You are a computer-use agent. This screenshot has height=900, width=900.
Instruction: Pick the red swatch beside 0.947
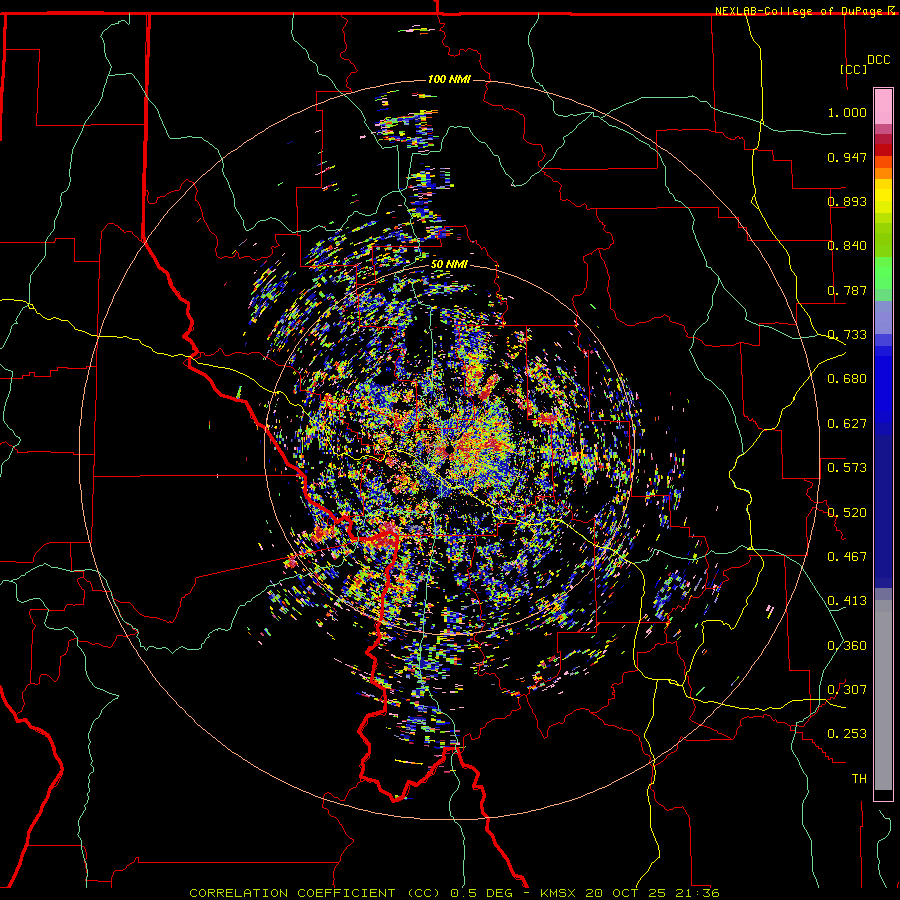tap(883, 150)
